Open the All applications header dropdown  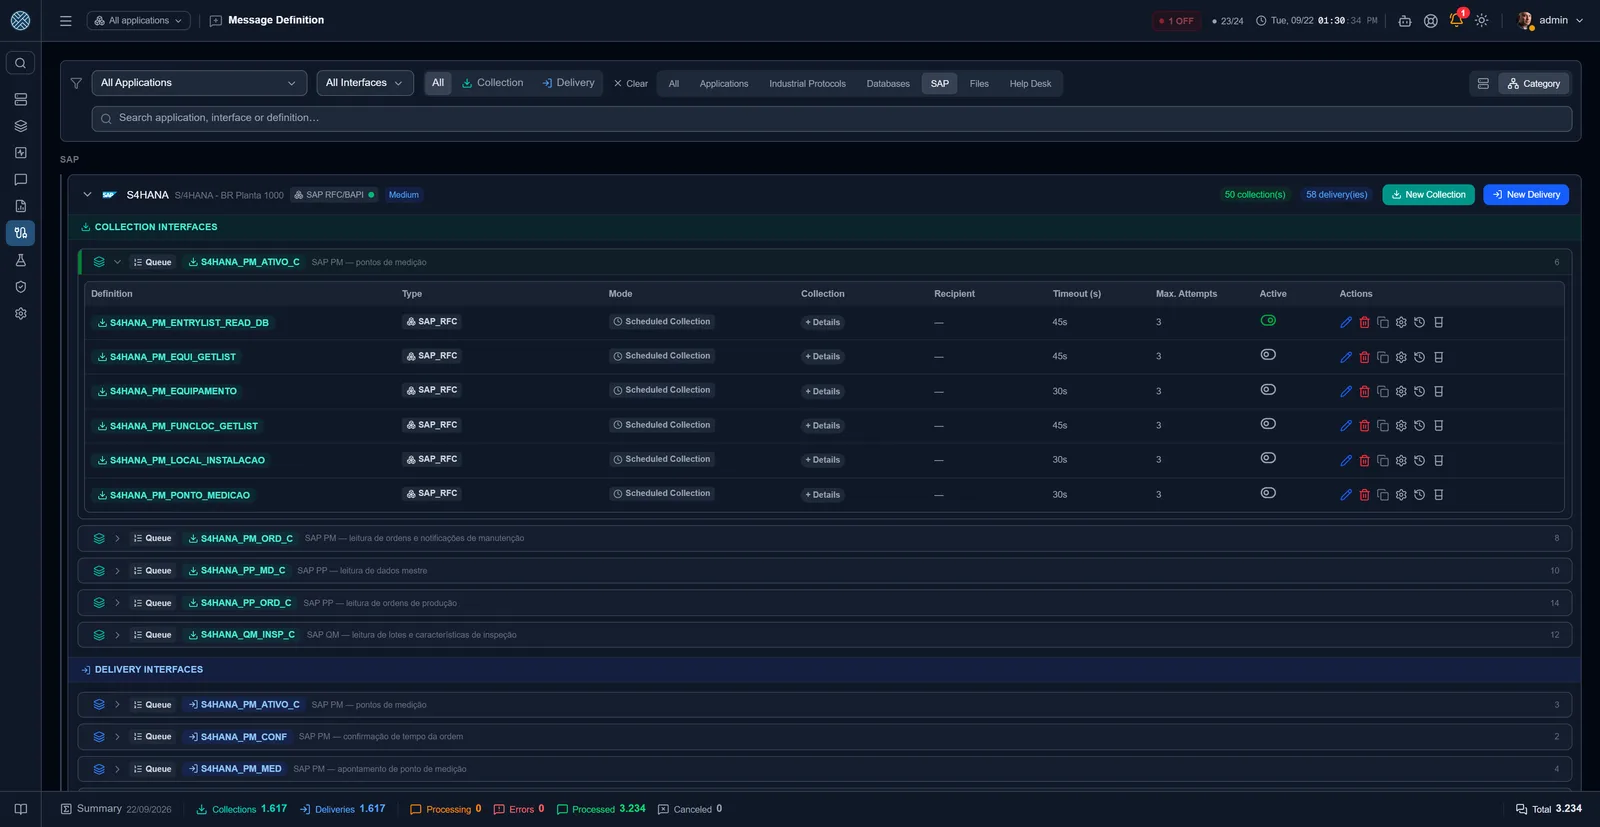point(139,20)
